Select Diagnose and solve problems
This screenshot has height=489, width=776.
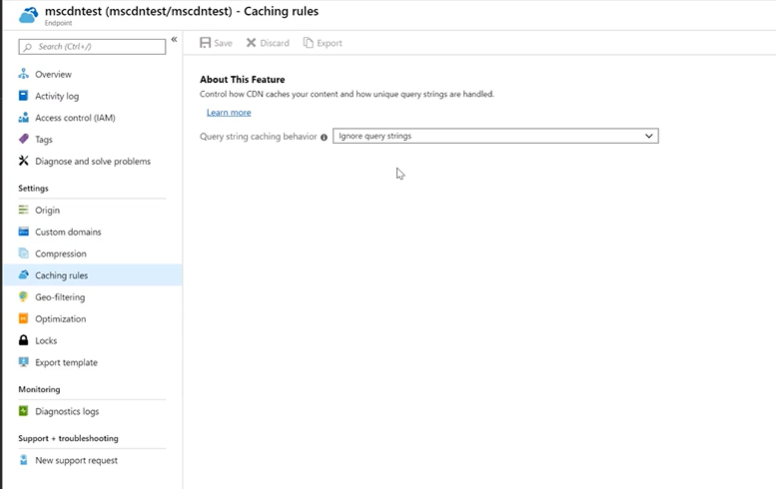(93, 161)
